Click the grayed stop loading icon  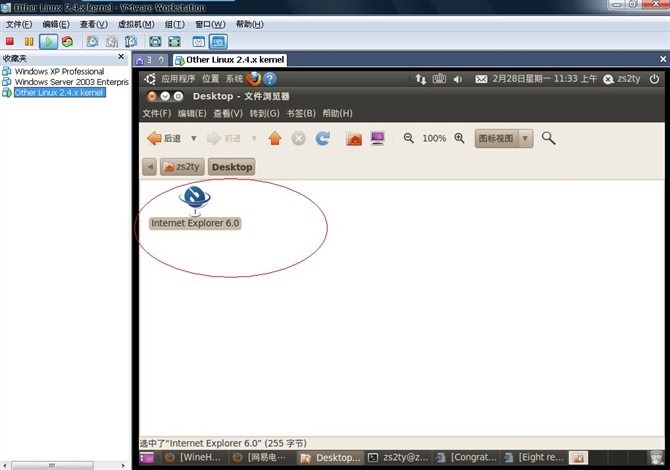point(299,138)
